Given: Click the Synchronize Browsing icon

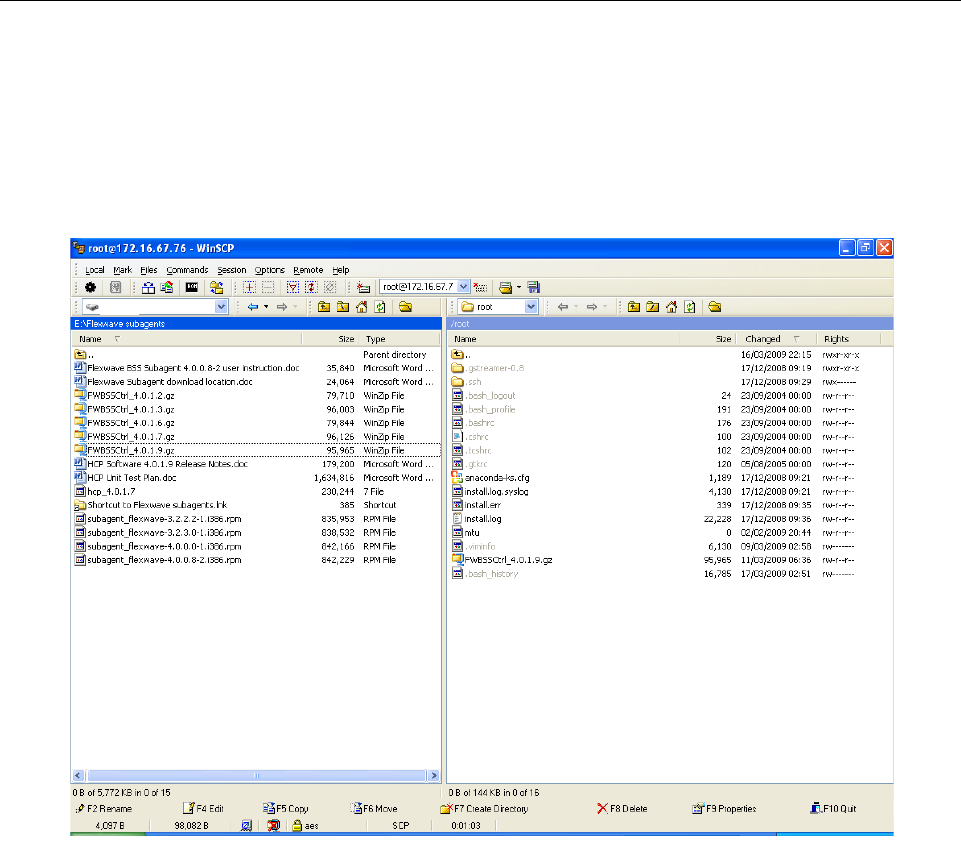Looking at the screenshot, I should click(216, 287).
